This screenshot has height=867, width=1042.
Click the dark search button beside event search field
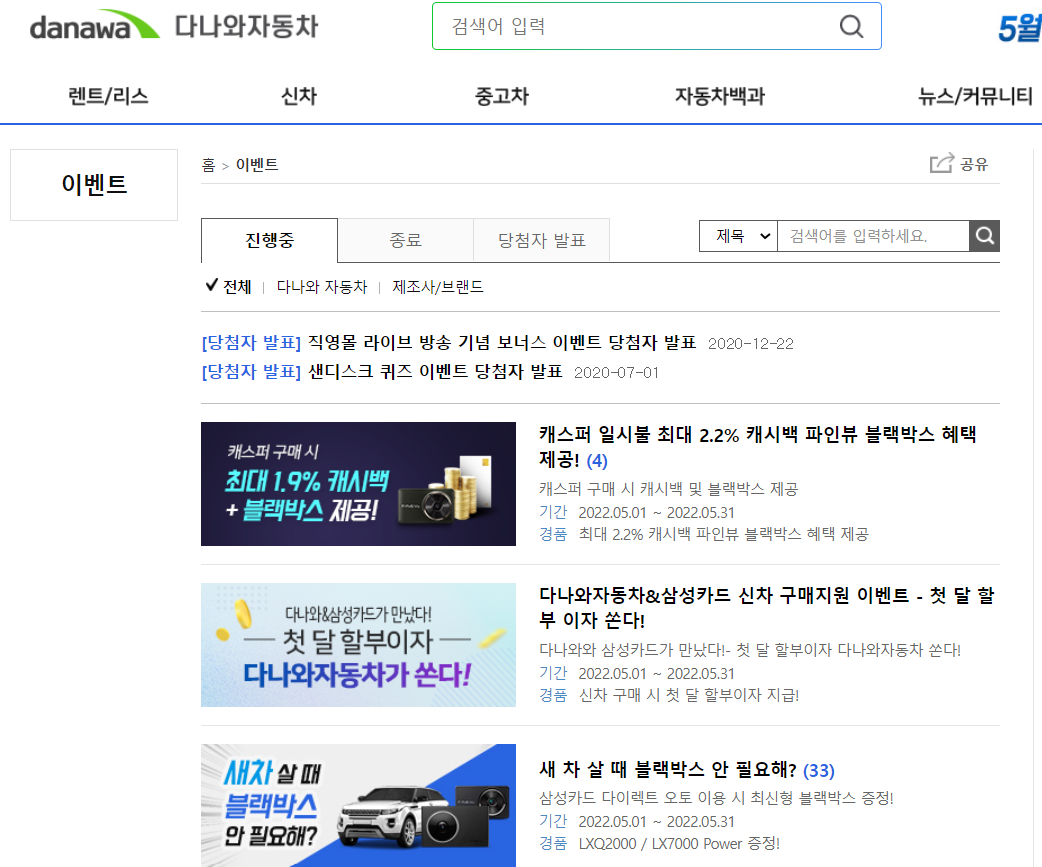984,236
